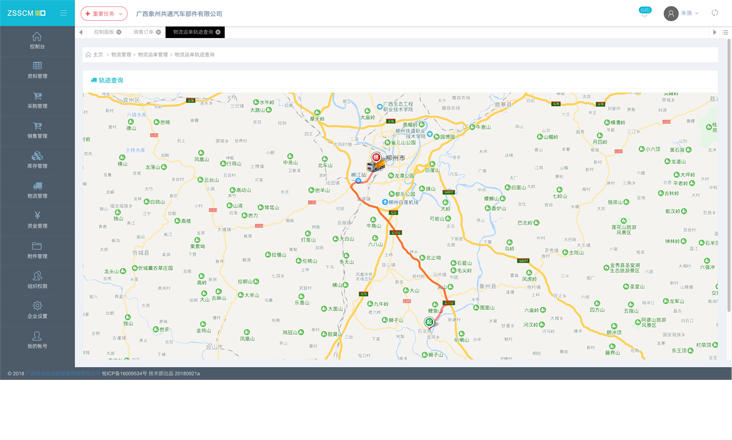Click the 柳江站 station marker on map
Viewport: 732px width, 440px height.
pyautogui.click(x=358, y=180)
